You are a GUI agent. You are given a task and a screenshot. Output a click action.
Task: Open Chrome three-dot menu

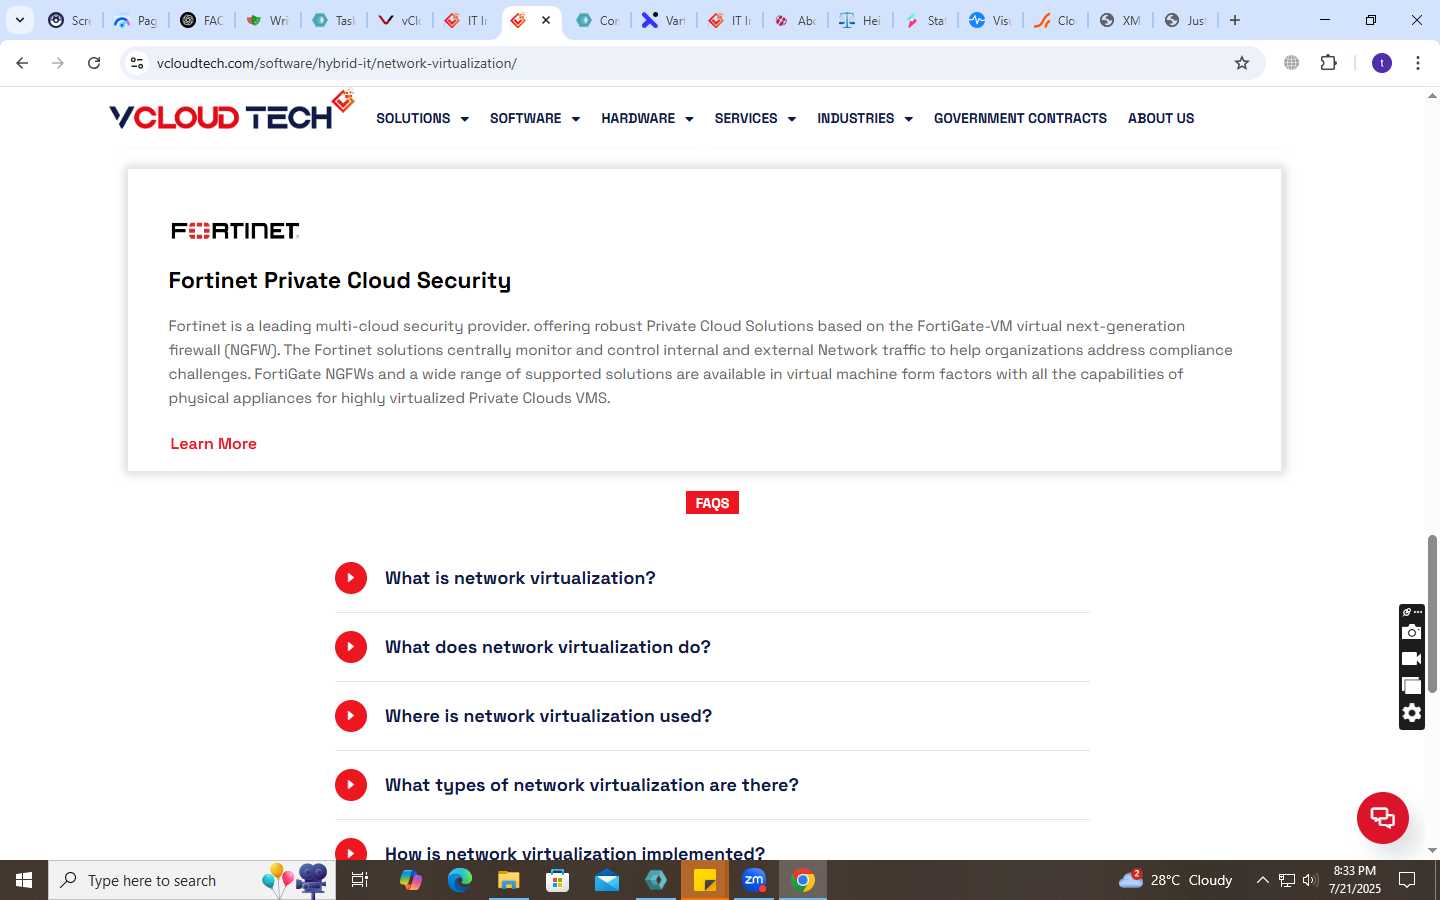point(1418,63)
